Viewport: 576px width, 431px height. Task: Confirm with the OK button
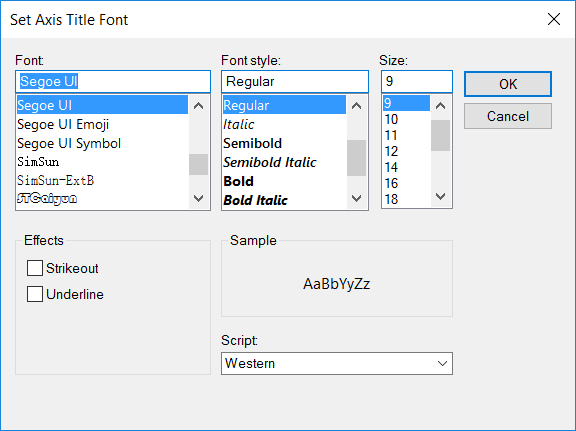coord(508,84)
